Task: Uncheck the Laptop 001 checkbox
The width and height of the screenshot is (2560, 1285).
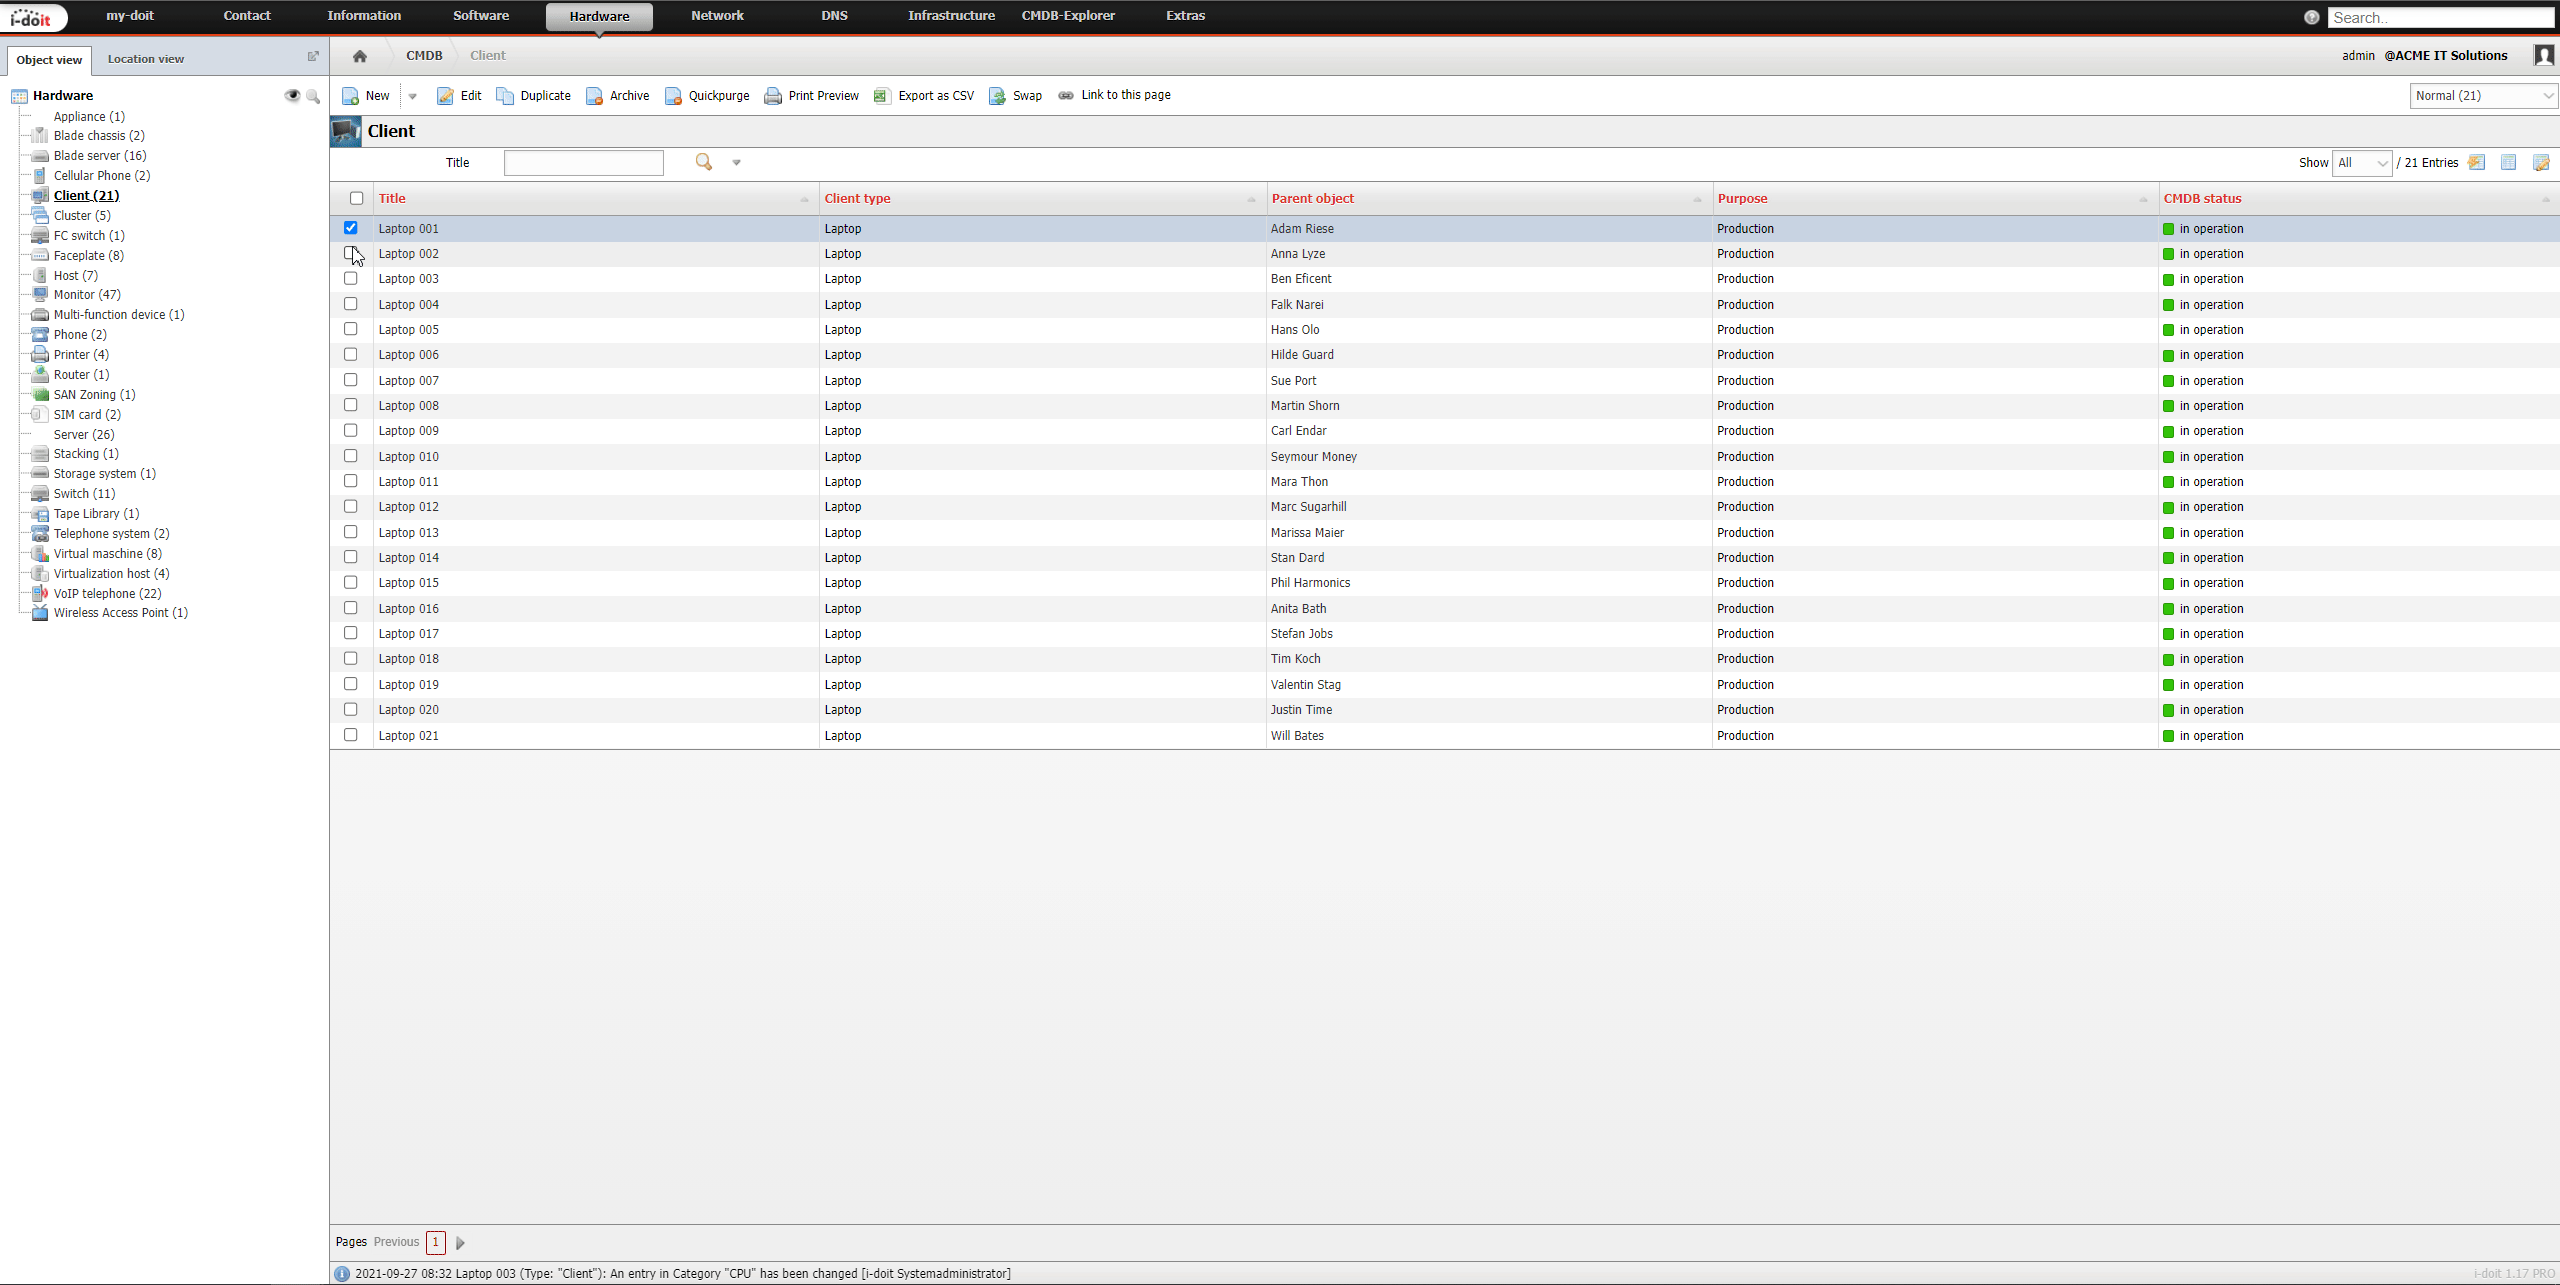Action: tap(351, 228)
